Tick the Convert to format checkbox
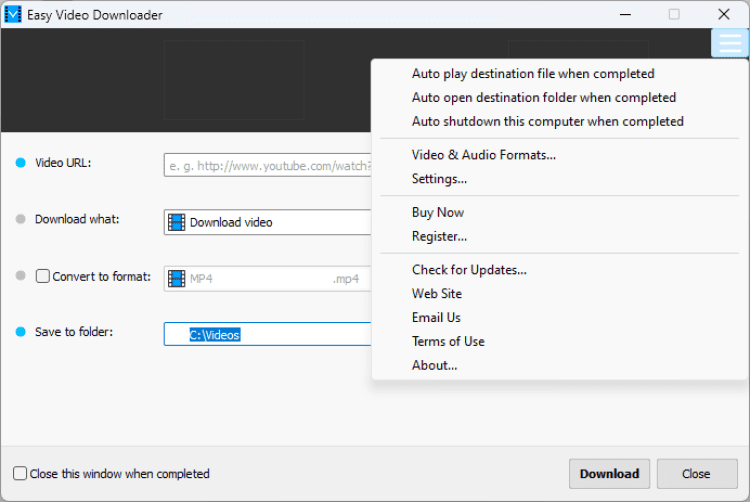Screen dimensions: 750x502 (x=43, y=276)
